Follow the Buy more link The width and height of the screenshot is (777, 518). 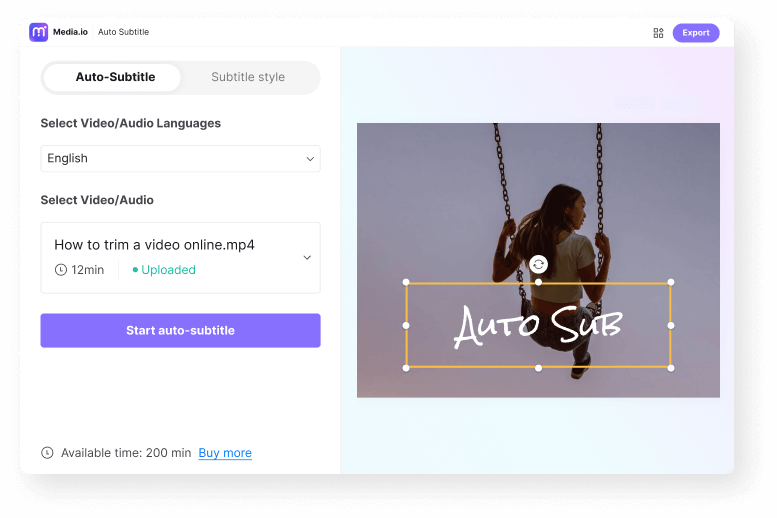point(225,453)
